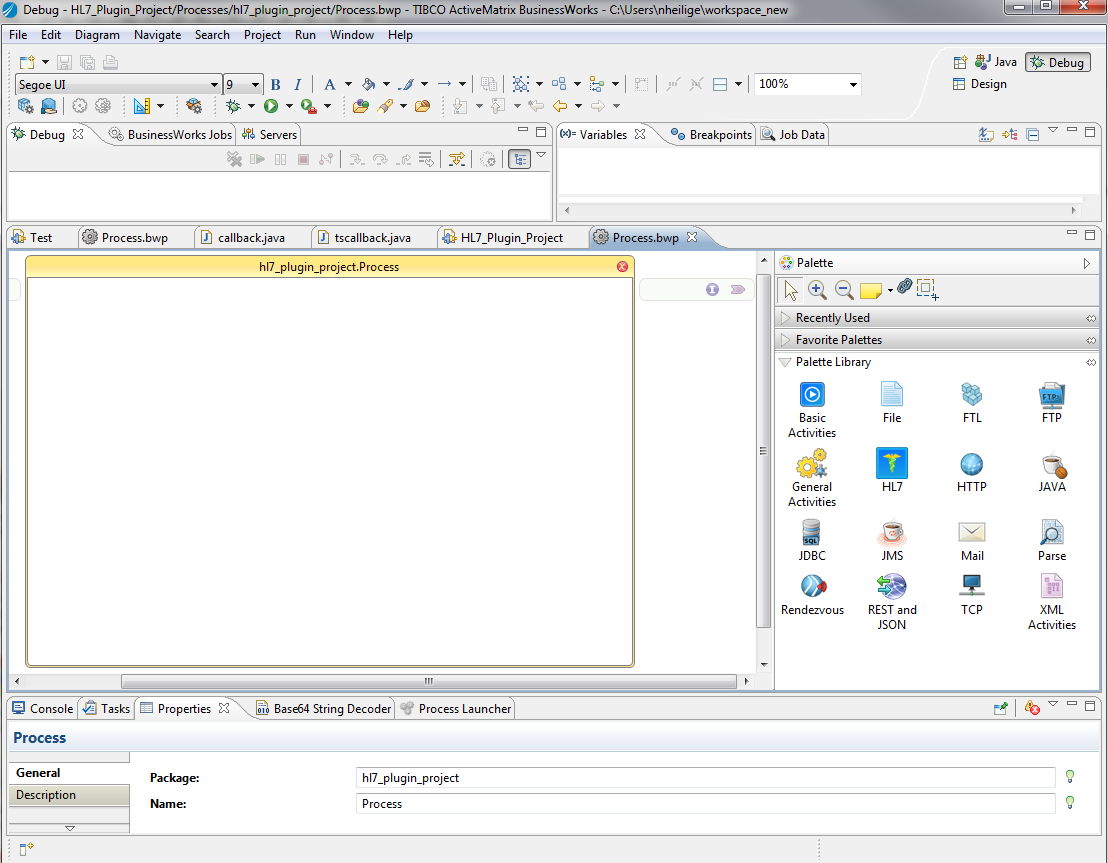Viewport: 1108px width, 863px height.
Task: Open the Navigate menu
Action: pyautogui.click(x=157, y=35)
